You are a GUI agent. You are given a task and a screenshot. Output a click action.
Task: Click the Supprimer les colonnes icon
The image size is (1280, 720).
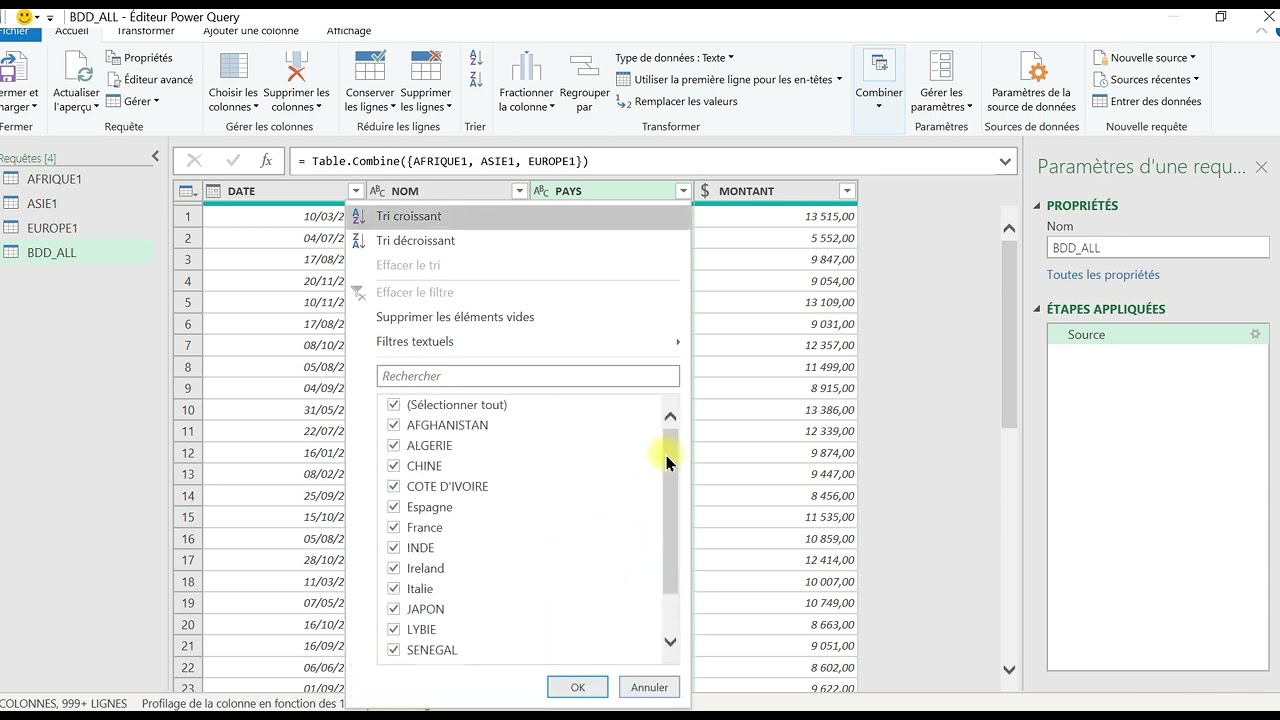tap(296, 67)
